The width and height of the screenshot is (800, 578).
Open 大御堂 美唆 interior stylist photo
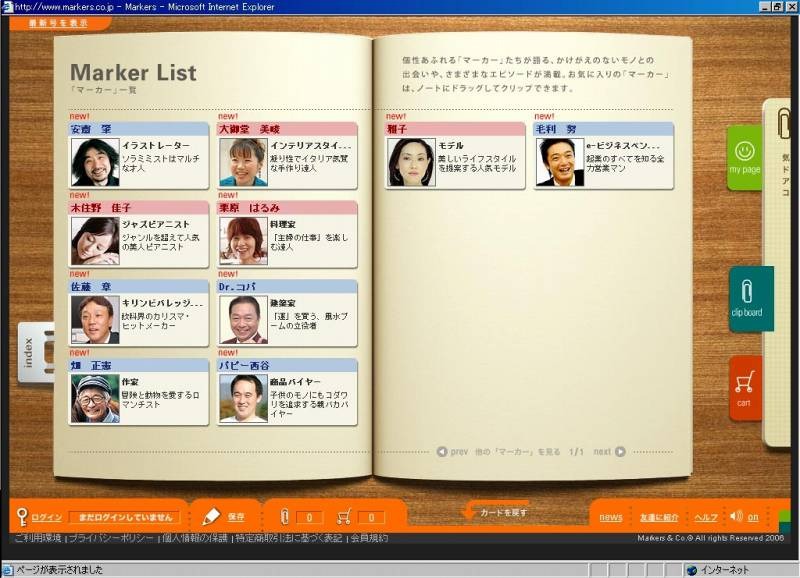pyautogui.click(x=244, y=162)
